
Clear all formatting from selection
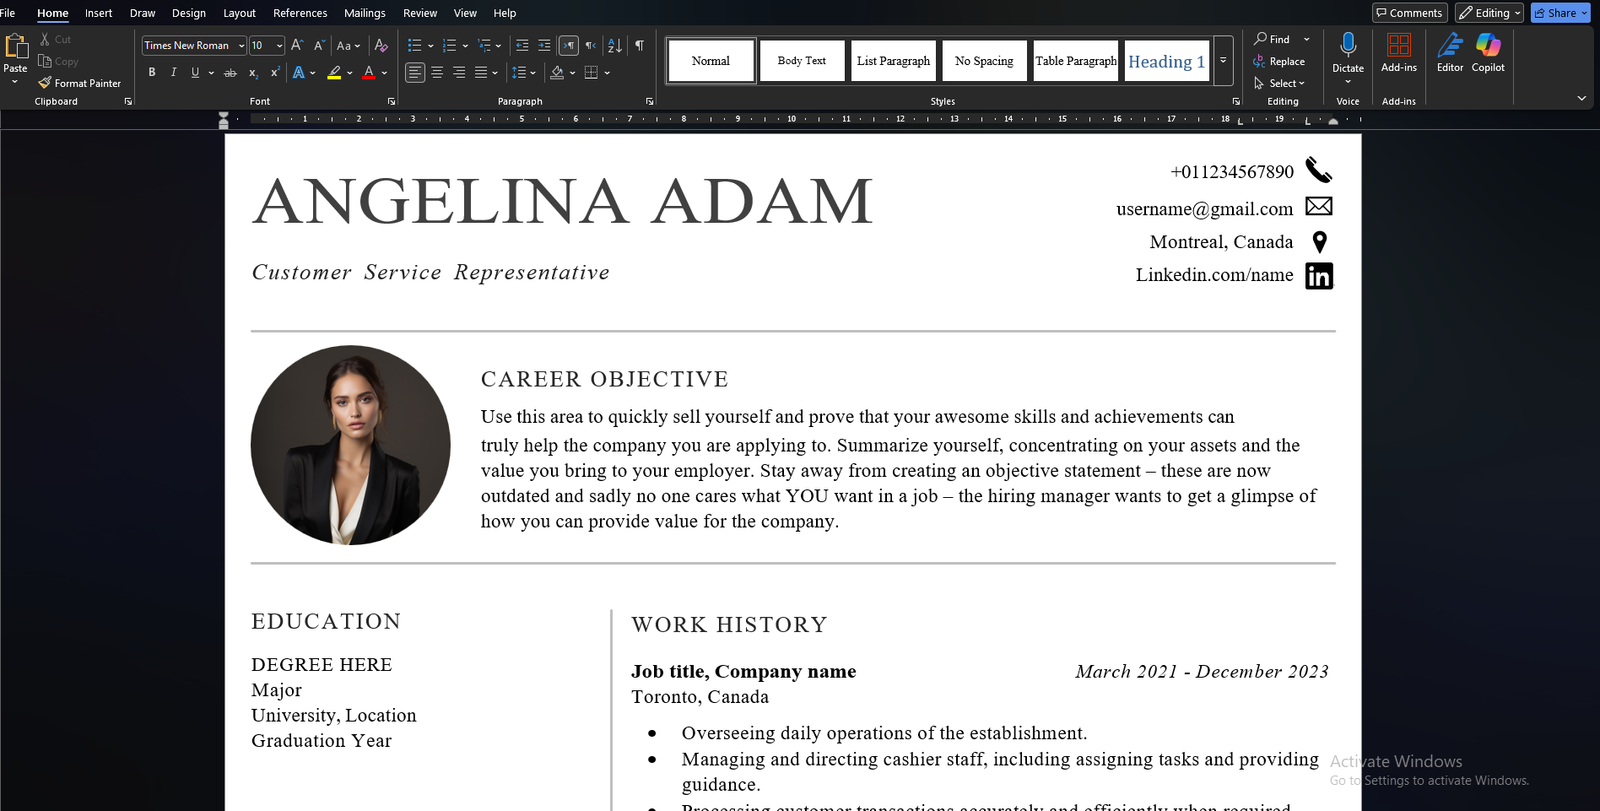(x=381, y=45)
